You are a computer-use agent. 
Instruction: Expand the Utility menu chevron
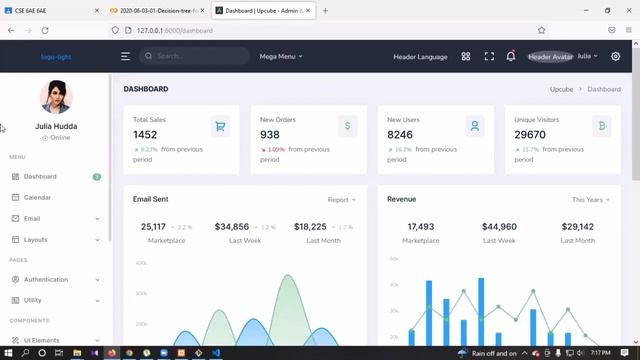pos(97,300)
